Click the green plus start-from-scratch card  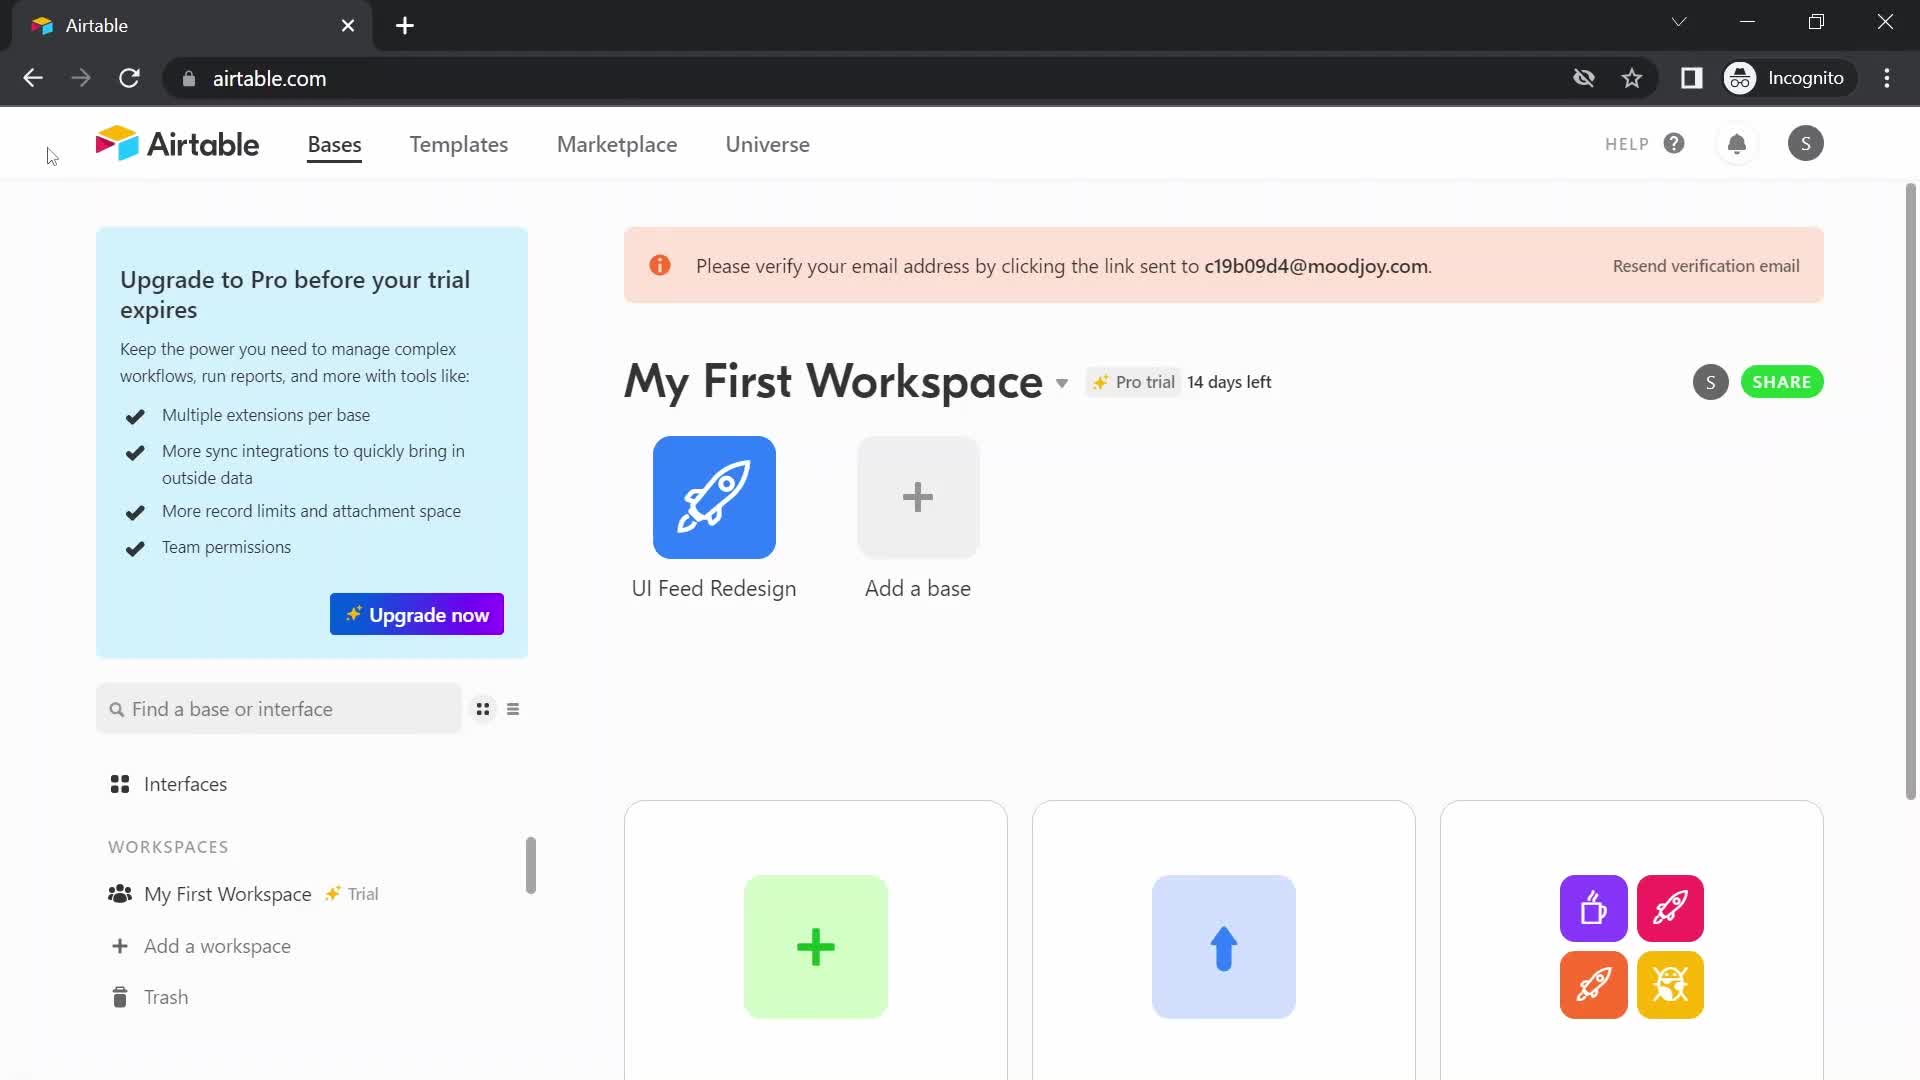pos(815,947)
